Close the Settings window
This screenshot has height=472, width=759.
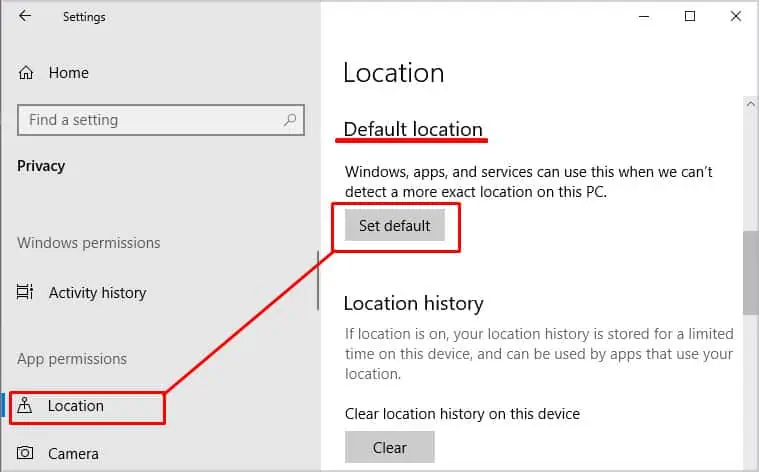pos(736,16)
